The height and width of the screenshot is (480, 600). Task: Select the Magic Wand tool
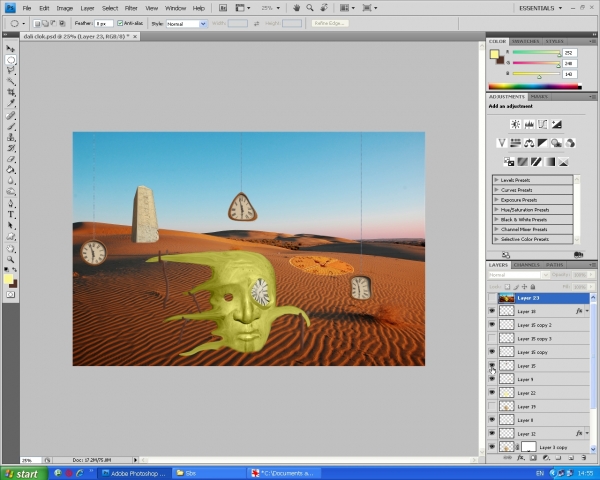pyautogui.click(x=10, y=81)
